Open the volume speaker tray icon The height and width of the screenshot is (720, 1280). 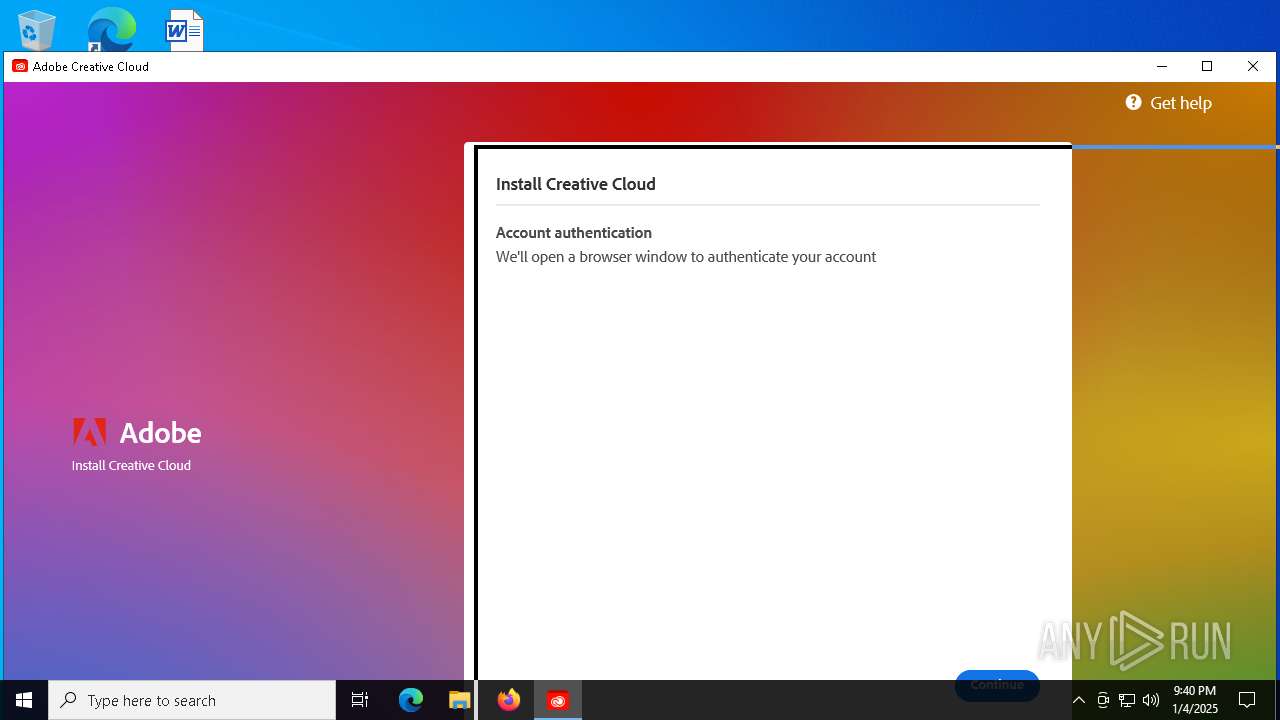coord(1151,700)
